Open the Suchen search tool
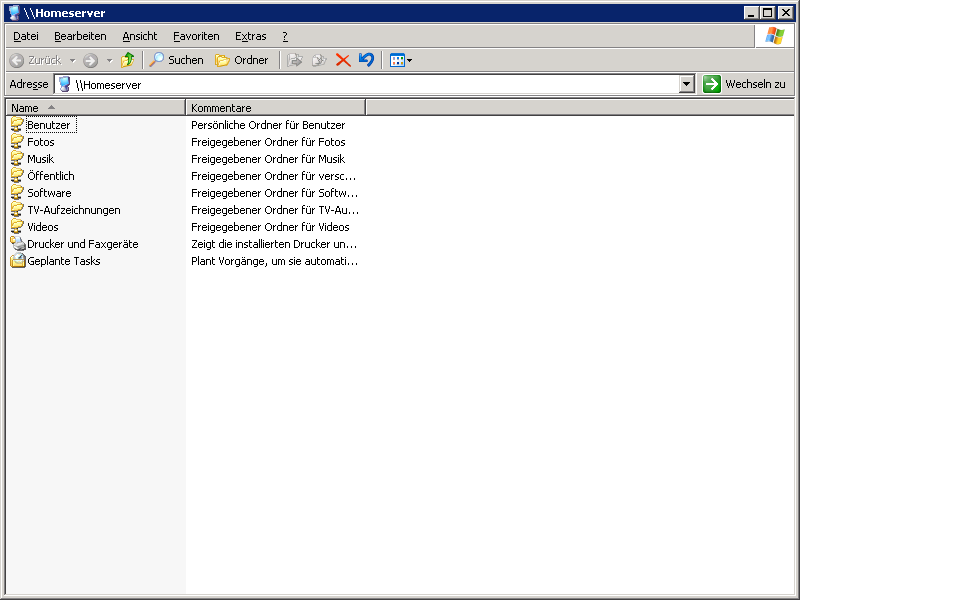960x600 pixels. [x=176, y=60]
